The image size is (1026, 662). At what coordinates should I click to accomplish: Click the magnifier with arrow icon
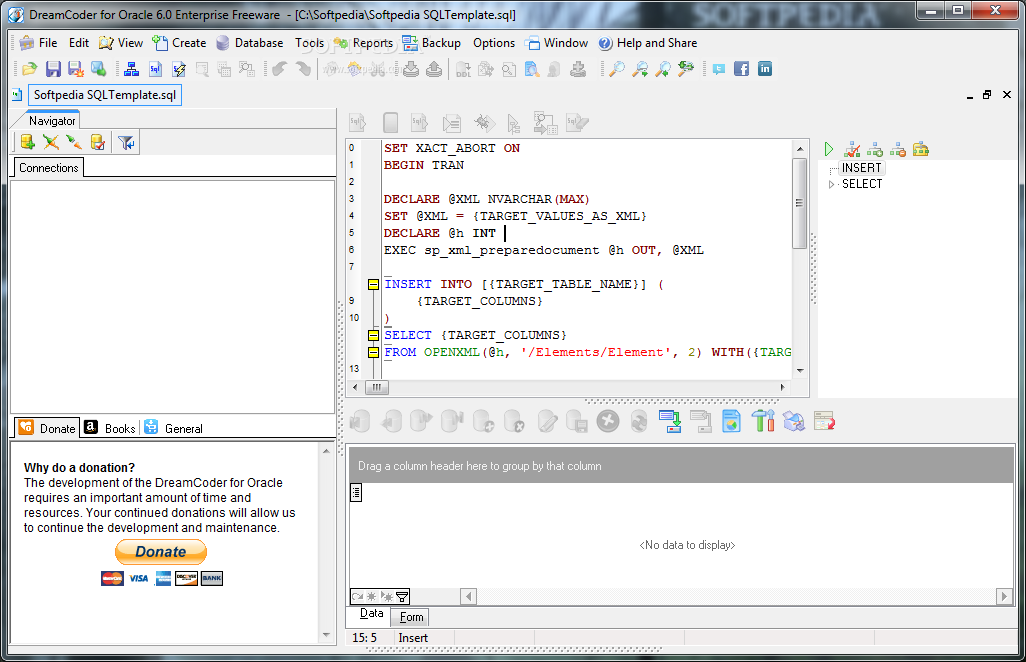[663, 69]
